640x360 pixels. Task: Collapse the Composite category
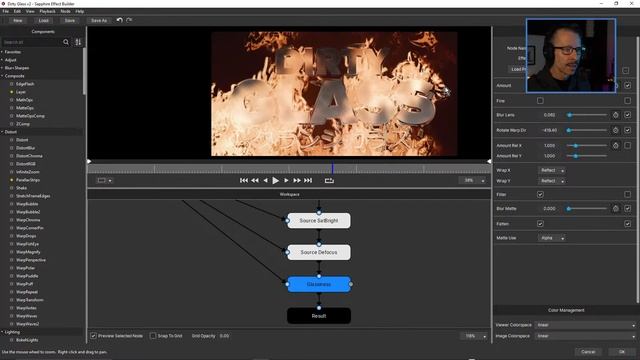tap(2, 76)
